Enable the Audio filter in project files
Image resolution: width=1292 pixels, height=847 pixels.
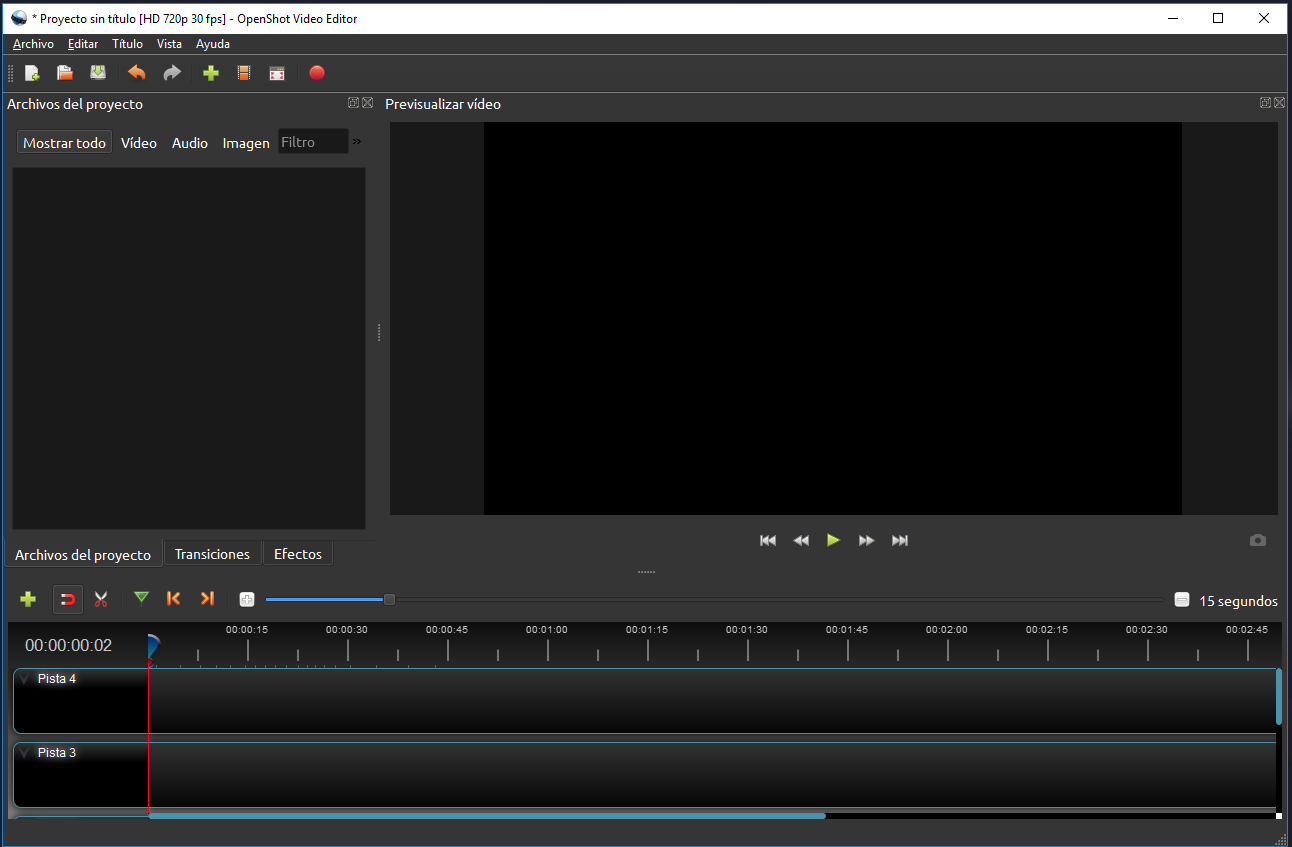[189, 142]
